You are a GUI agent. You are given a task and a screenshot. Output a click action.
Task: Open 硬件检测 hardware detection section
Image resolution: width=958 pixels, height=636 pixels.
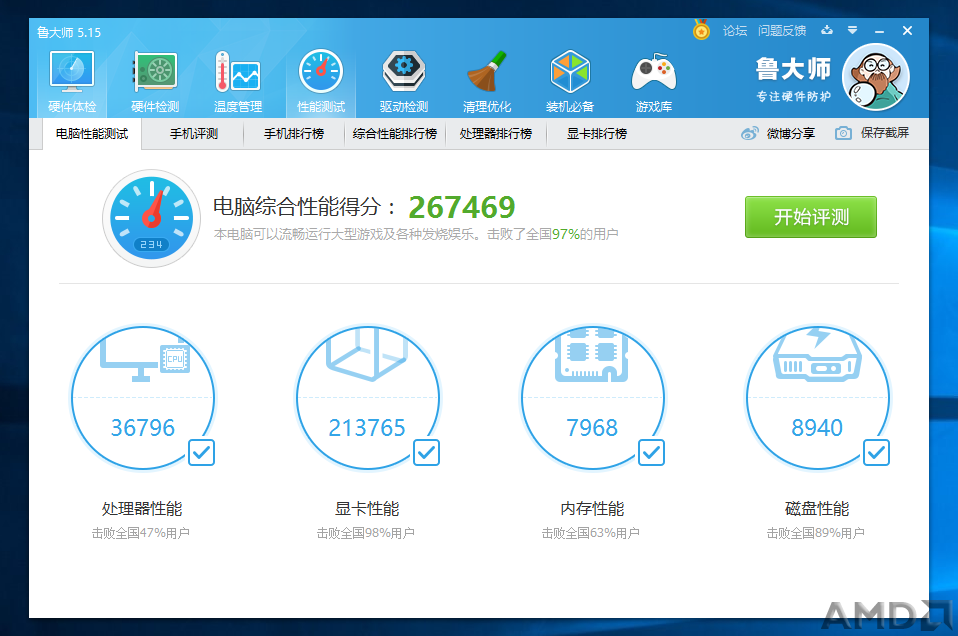[155, 82]
